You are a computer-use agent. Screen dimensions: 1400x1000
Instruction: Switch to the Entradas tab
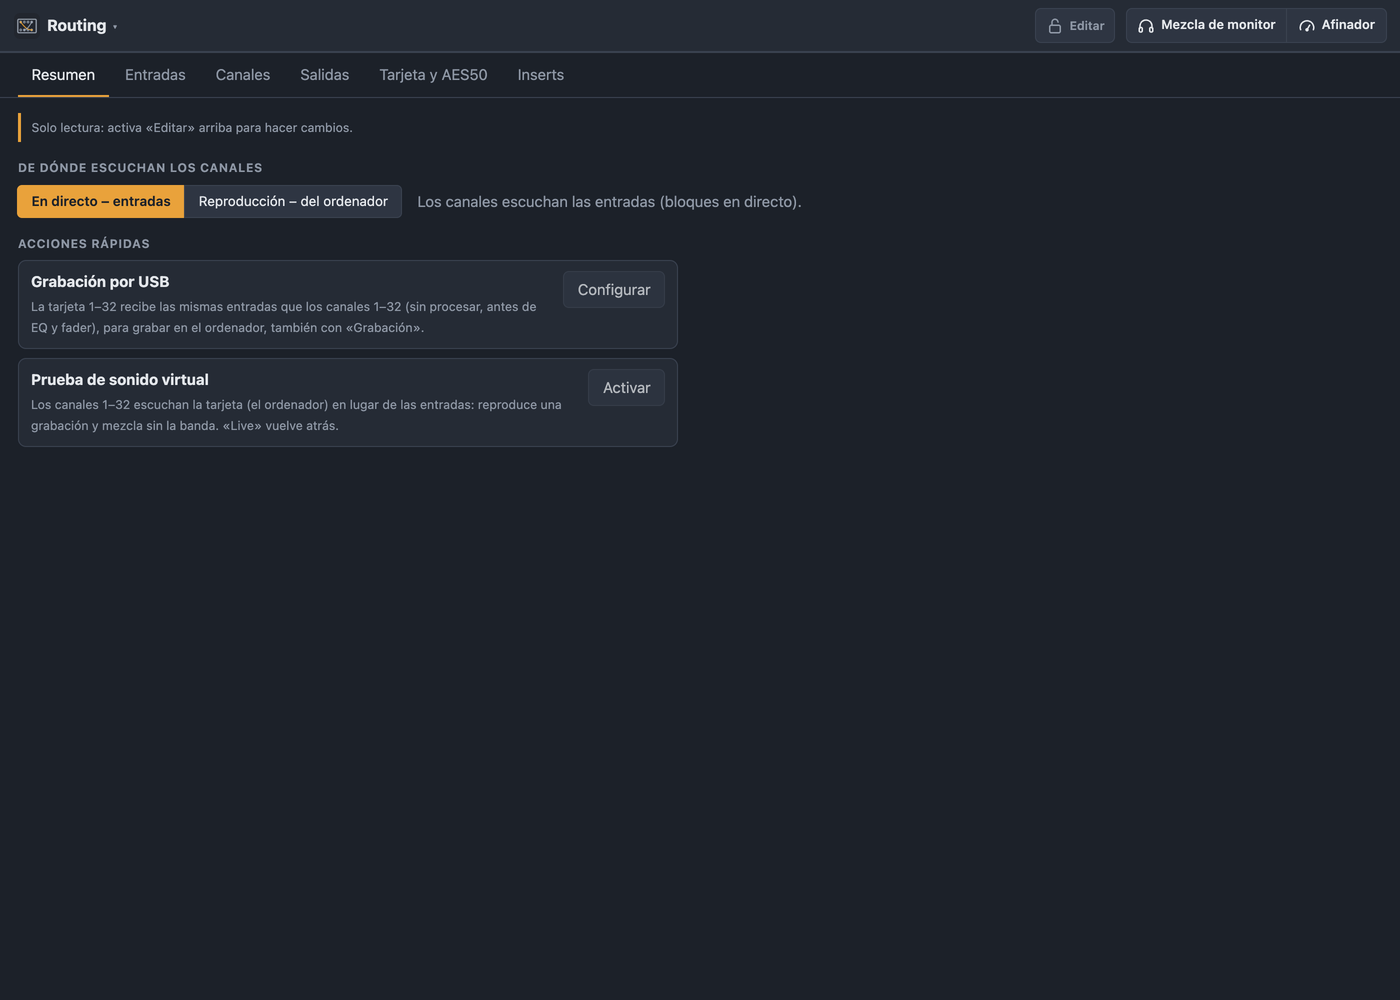coord(155,75)
